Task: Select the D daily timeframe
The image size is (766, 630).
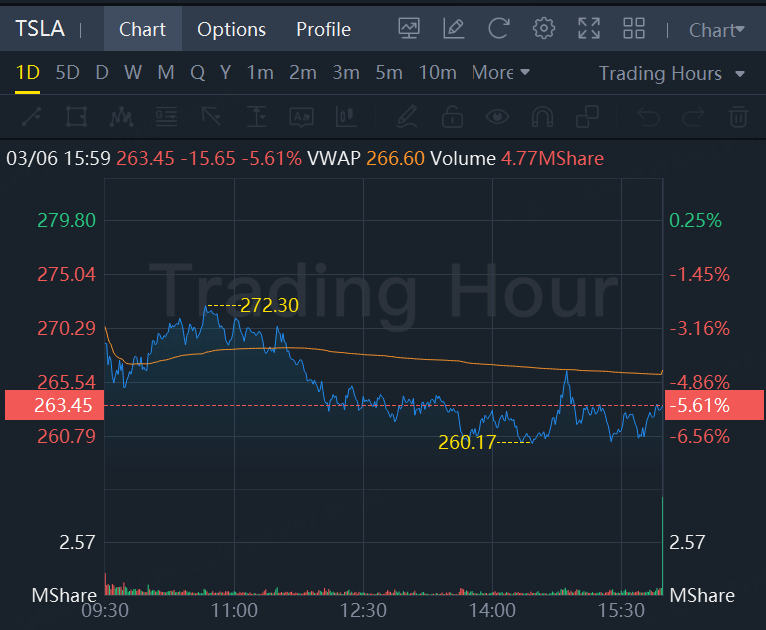Action: (x=102, y=72)
